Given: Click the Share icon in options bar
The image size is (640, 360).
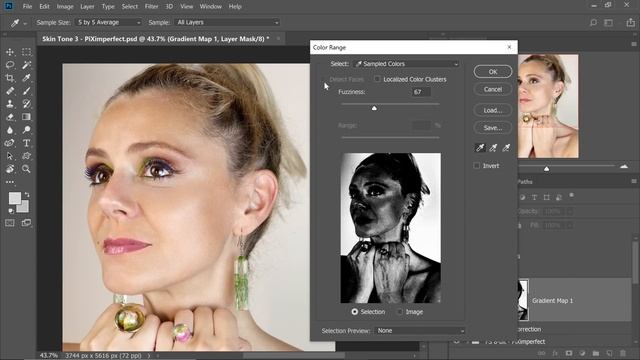Looking at the screenshot, I should pyautogui.click(x=631, y=23).
